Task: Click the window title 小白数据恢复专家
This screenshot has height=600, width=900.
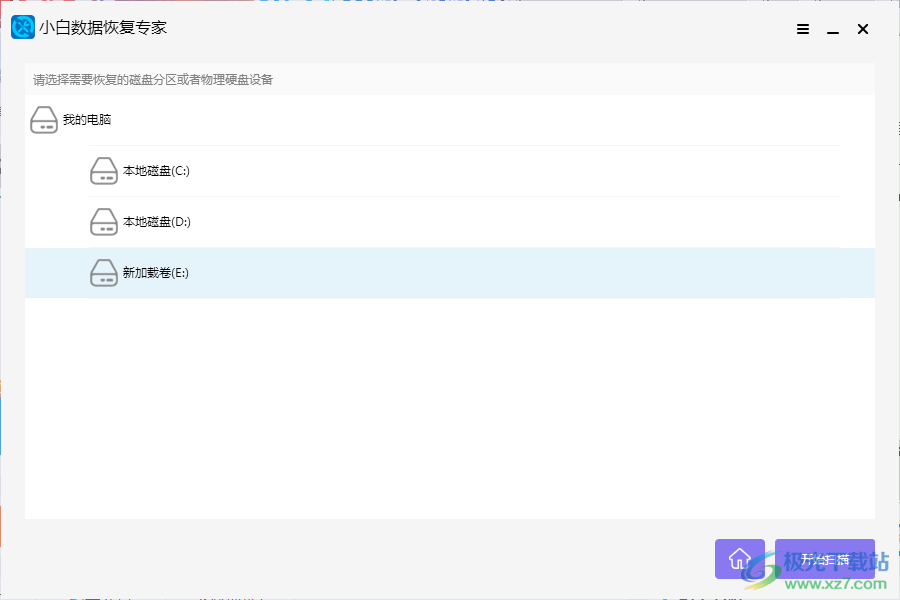Action: click(103, 28)
